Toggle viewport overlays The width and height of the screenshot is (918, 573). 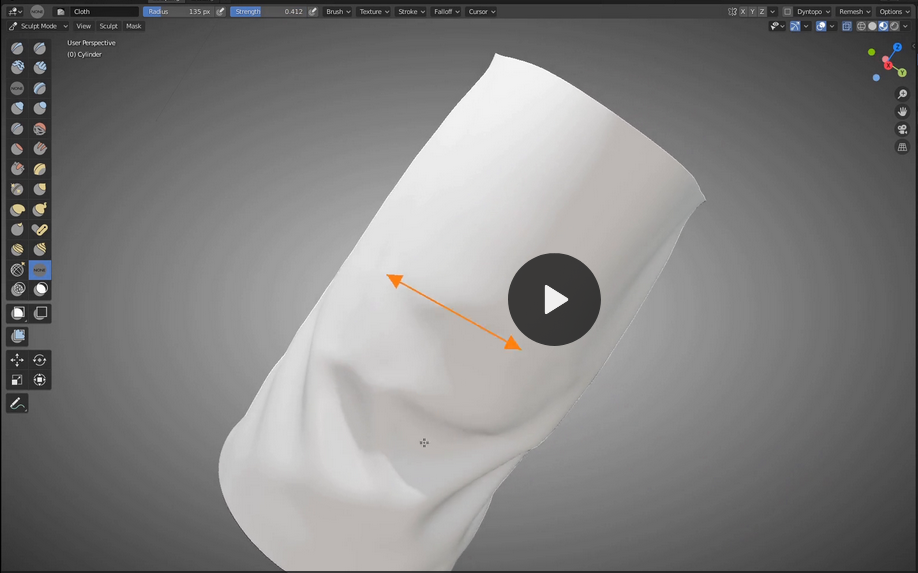pyautogui.click(x=821, y=26)
